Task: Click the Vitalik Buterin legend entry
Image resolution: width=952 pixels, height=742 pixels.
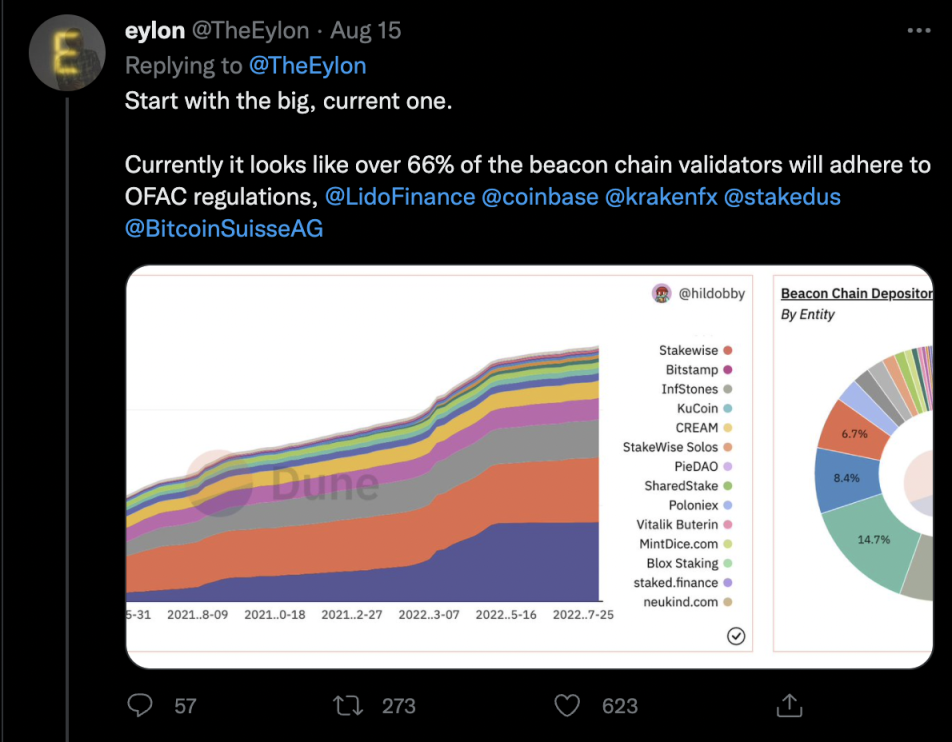Action: (677, 525)
